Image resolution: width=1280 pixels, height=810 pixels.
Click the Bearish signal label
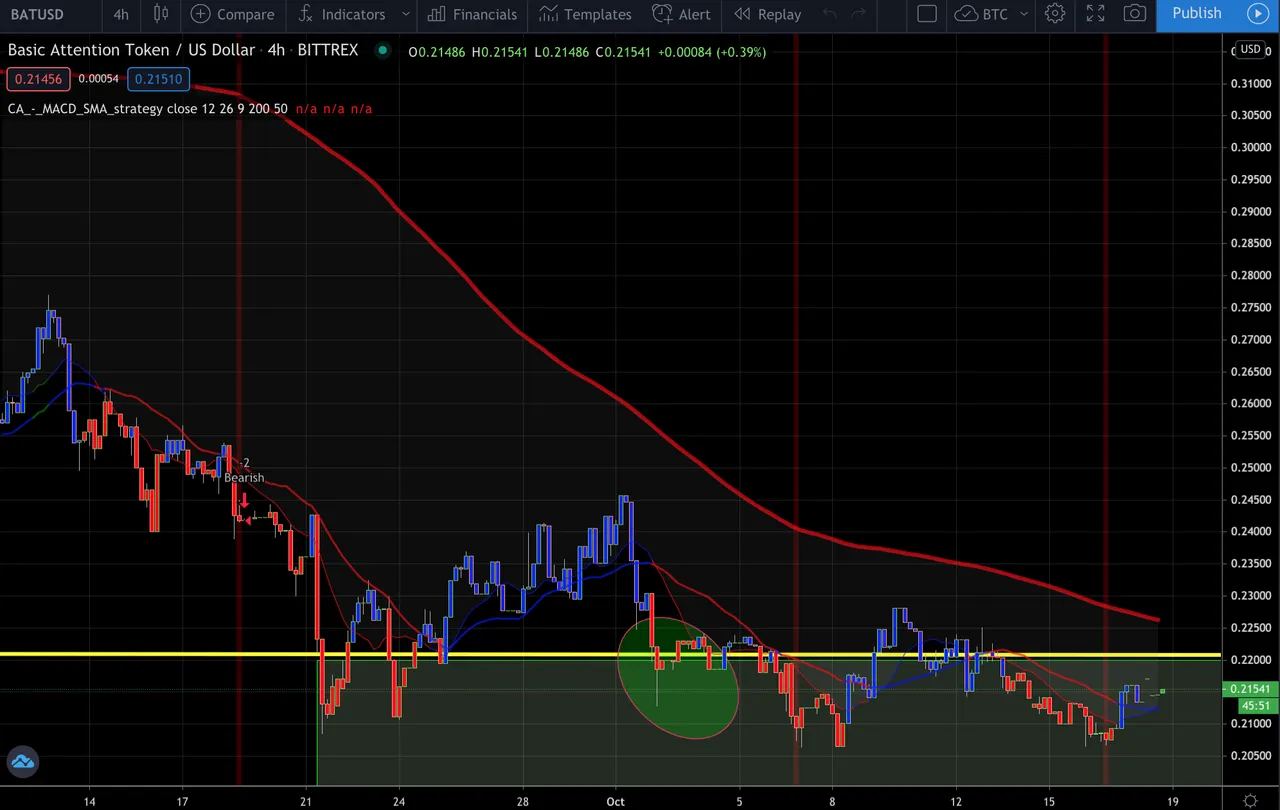pyautogui.click(x=244, y=478)
